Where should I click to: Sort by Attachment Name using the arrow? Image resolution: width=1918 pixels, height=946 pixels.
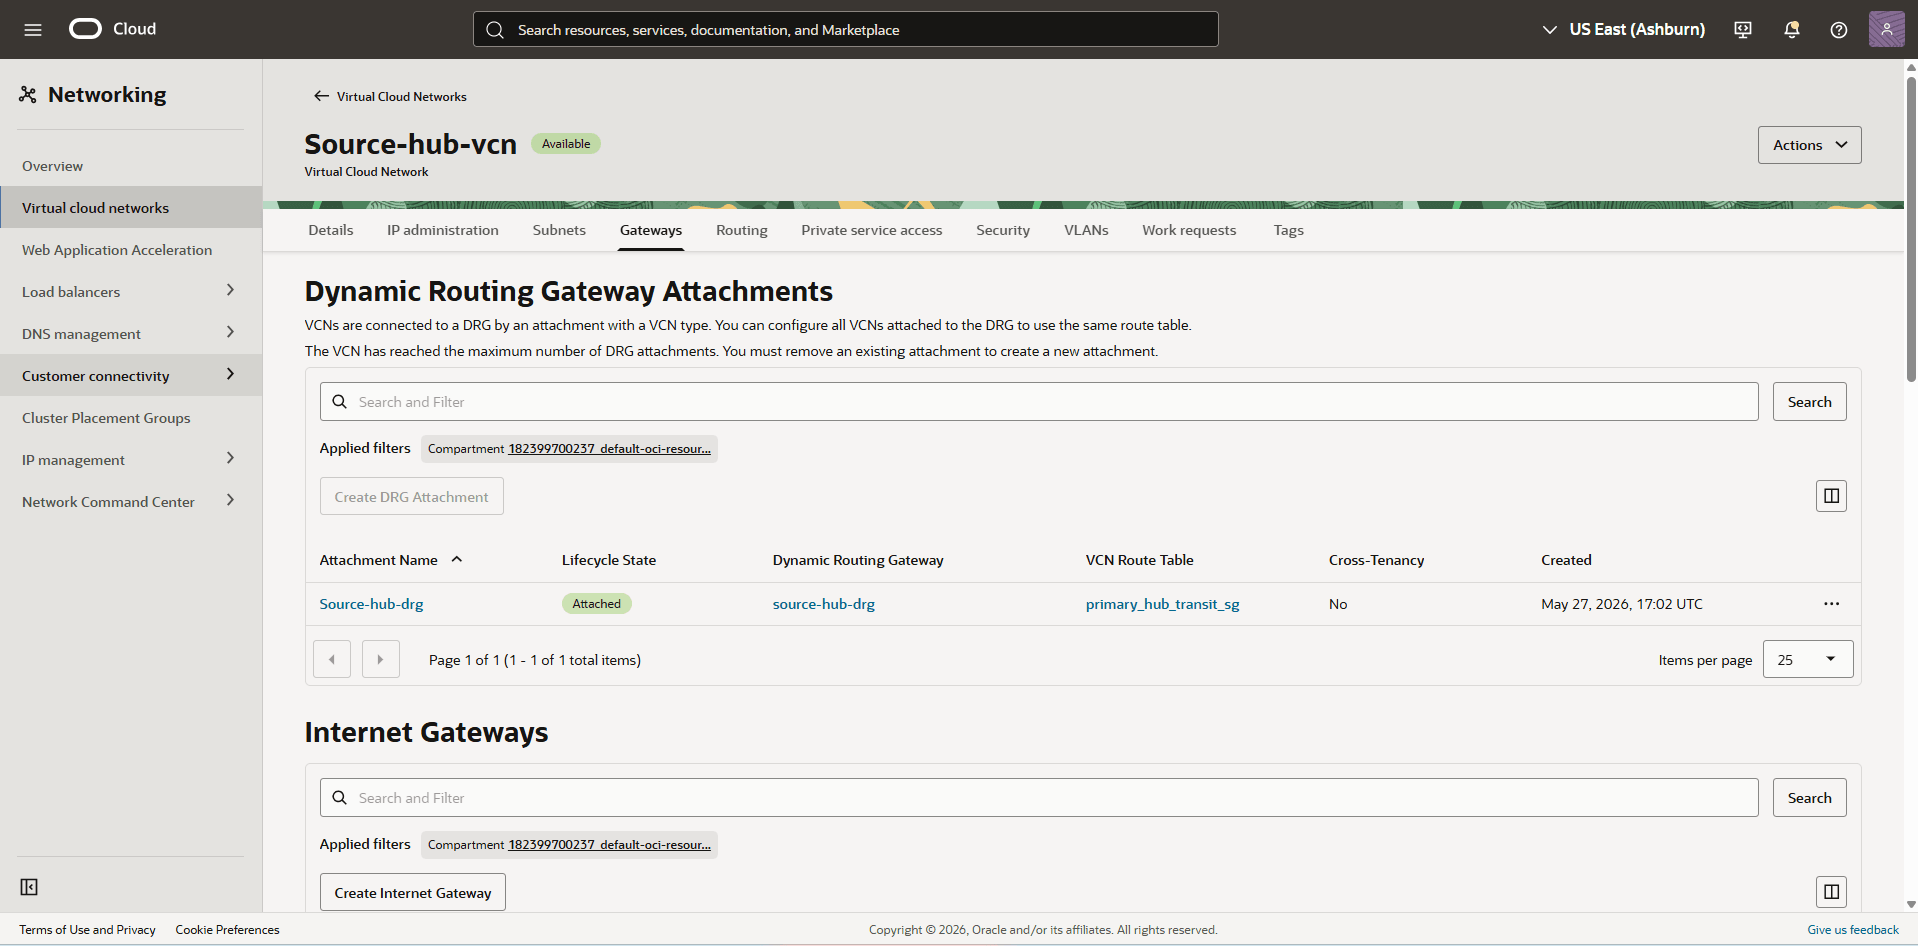457,560
